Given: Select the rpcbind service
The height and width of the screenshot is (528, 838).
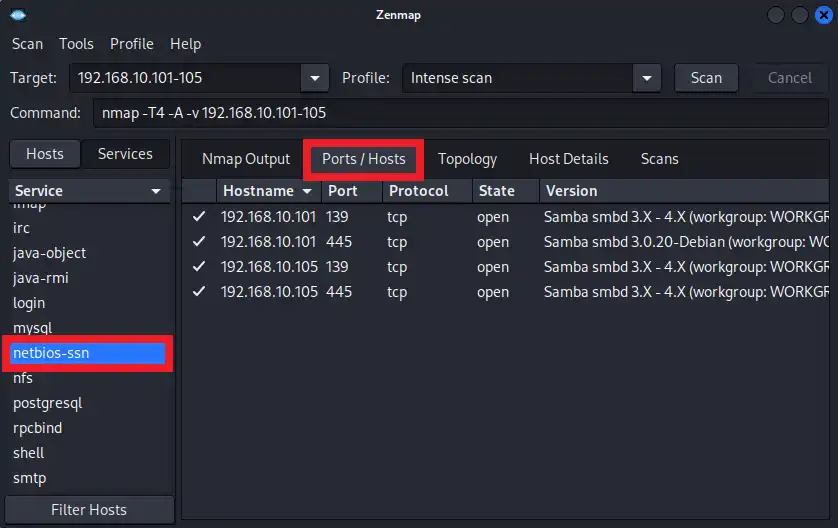Looking at the screenshot, I should click(x=88, y=428).
